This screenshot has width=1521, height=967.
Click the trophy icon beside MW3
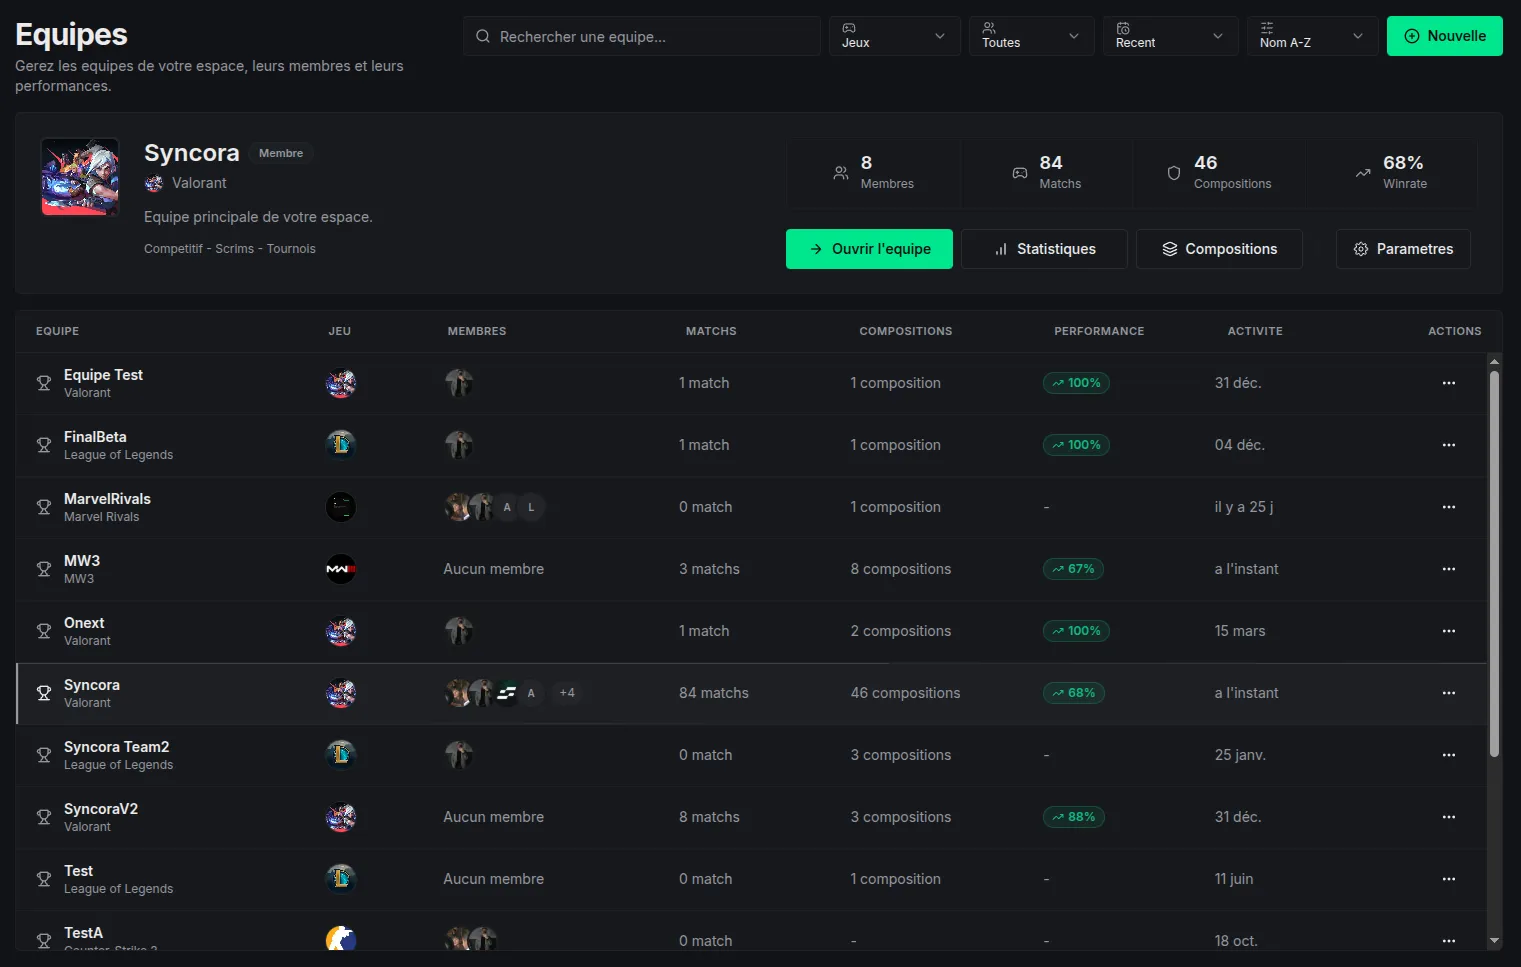(44, 569)
